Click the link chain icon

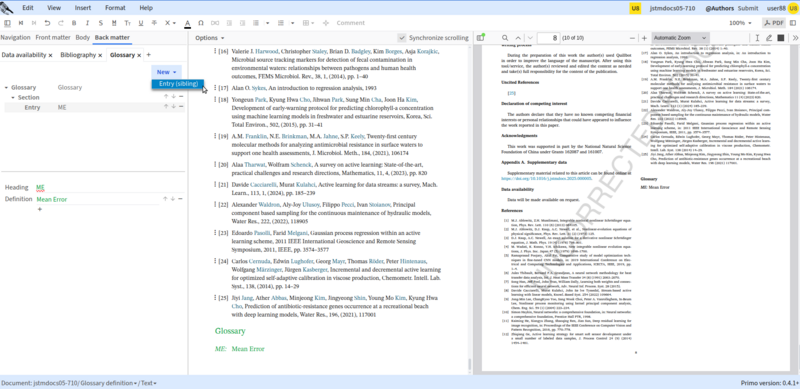(x=215, y=23)
